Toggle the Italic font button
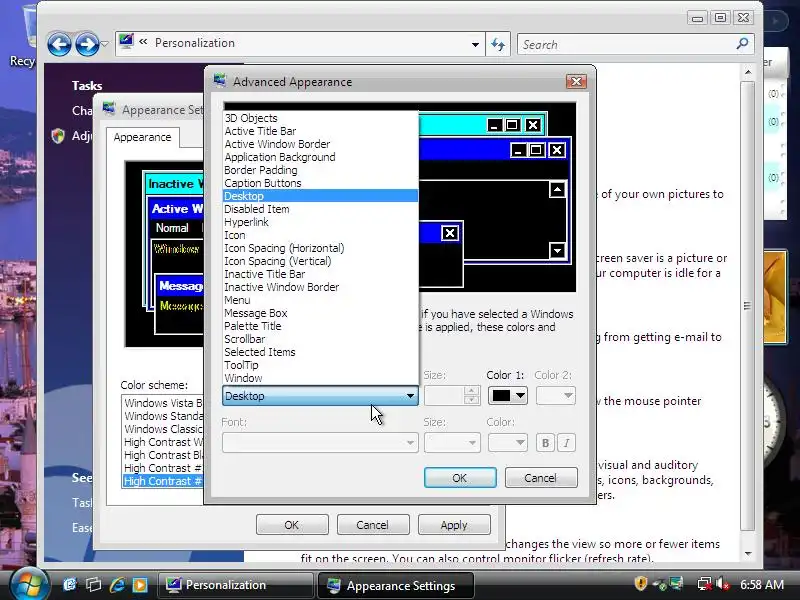 tap(566, 442)
